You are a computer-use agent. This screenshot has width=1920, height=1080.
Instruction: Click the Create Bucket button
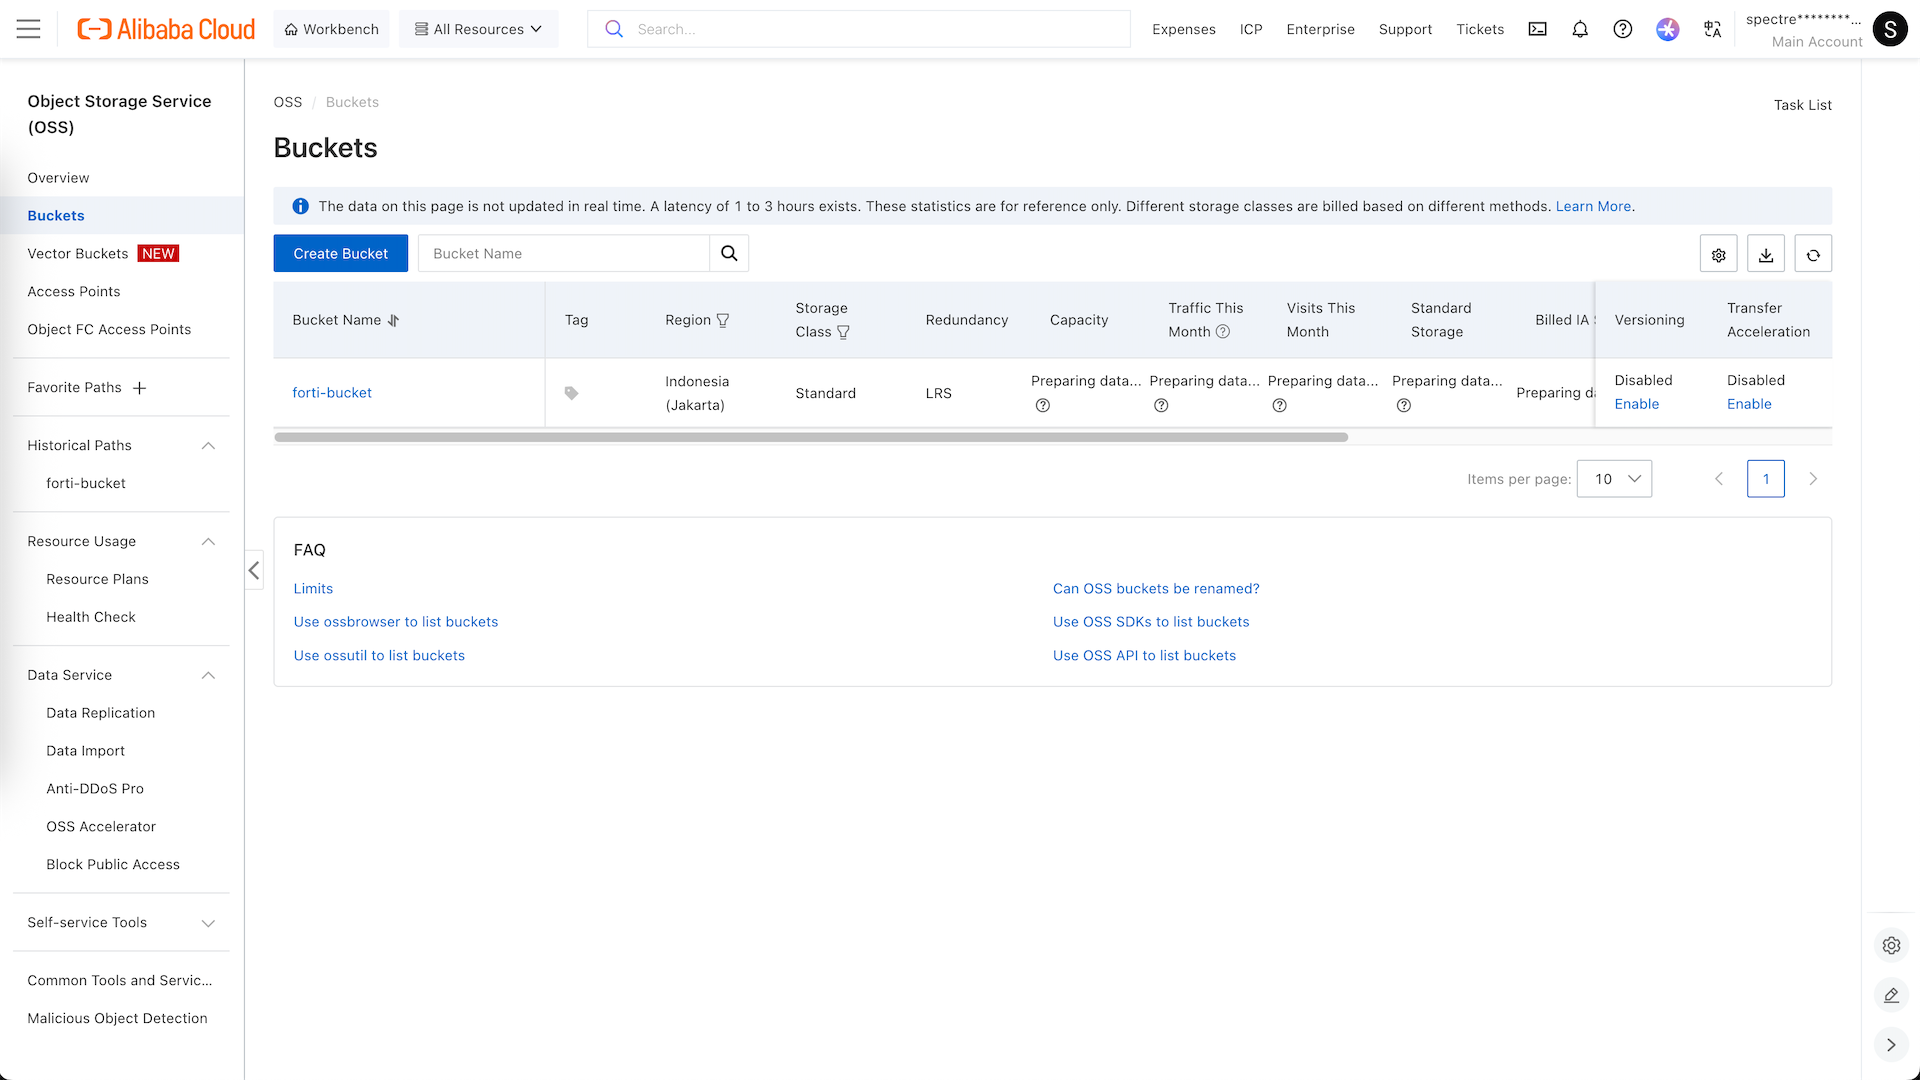[x=340, y=253]
